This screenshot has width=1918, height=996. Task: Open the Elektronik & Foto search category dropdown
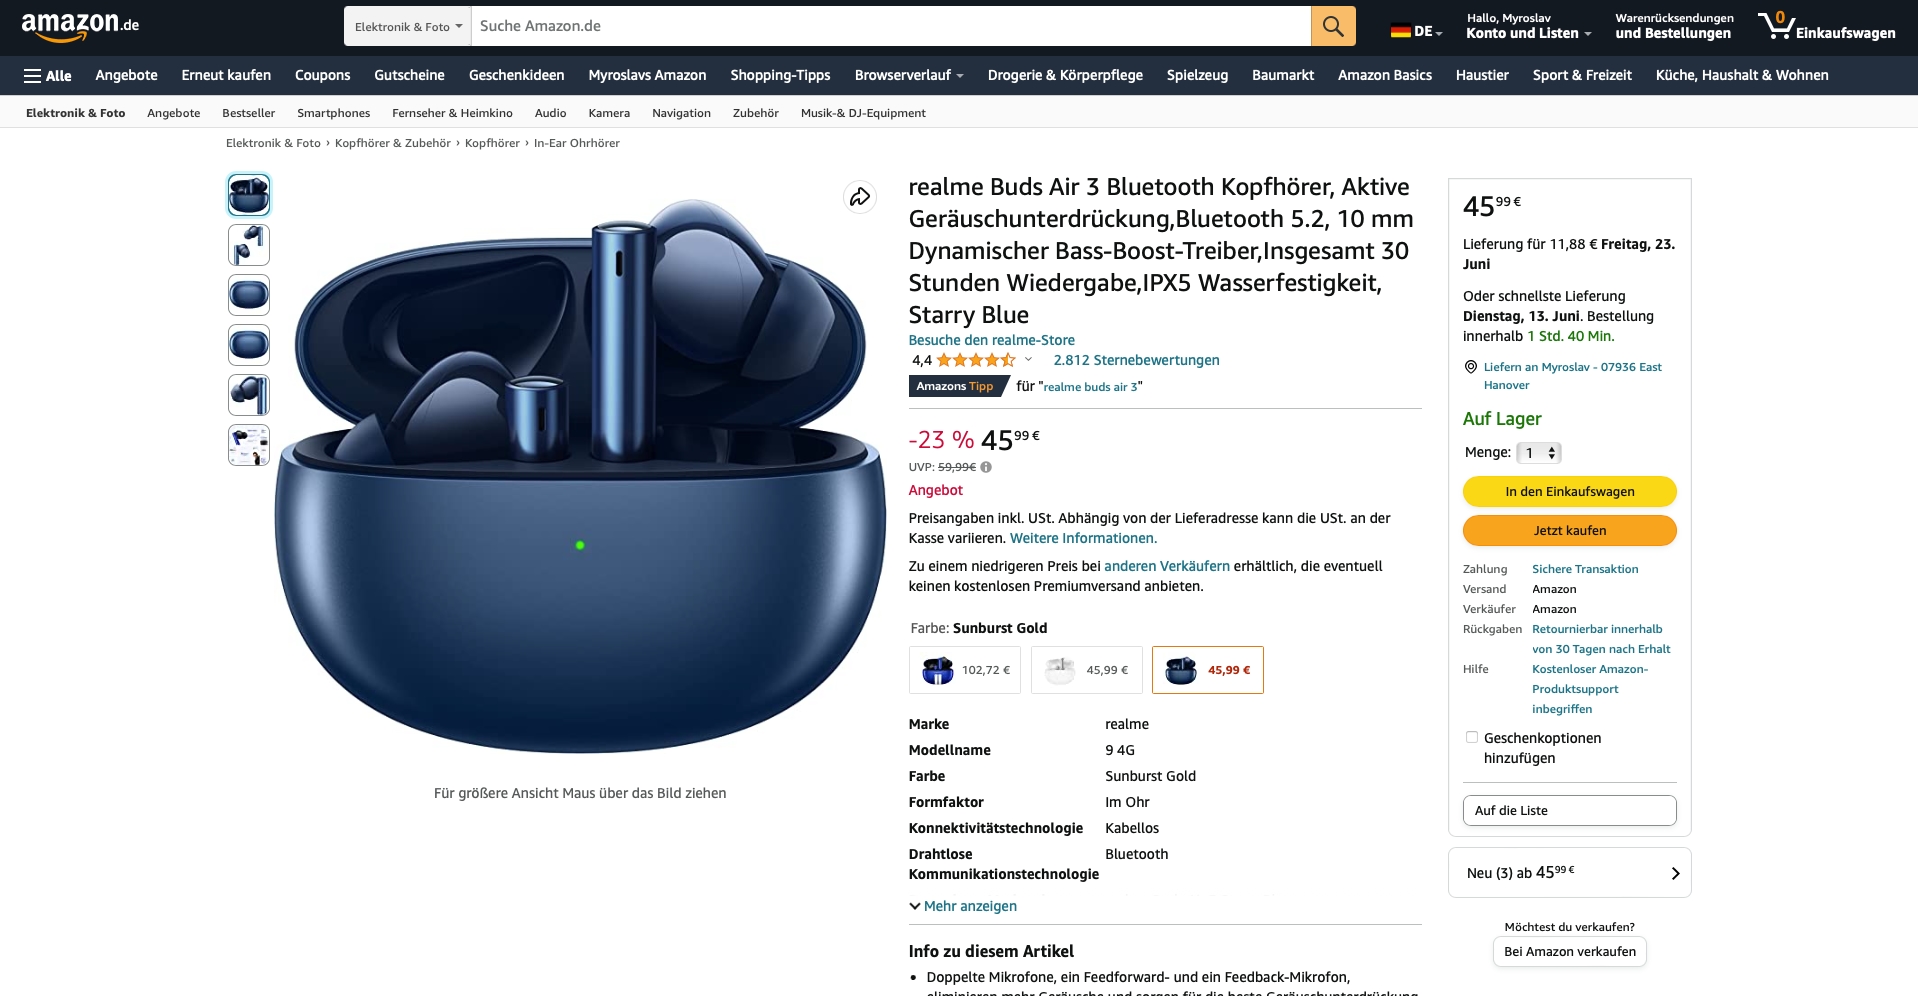tap(408, 26)
